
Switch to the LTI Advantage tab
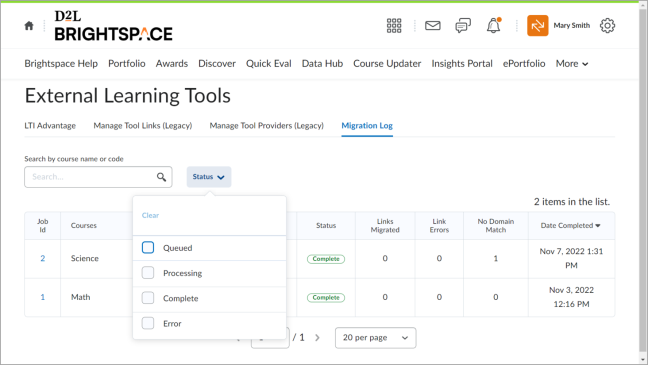point(50,126)
